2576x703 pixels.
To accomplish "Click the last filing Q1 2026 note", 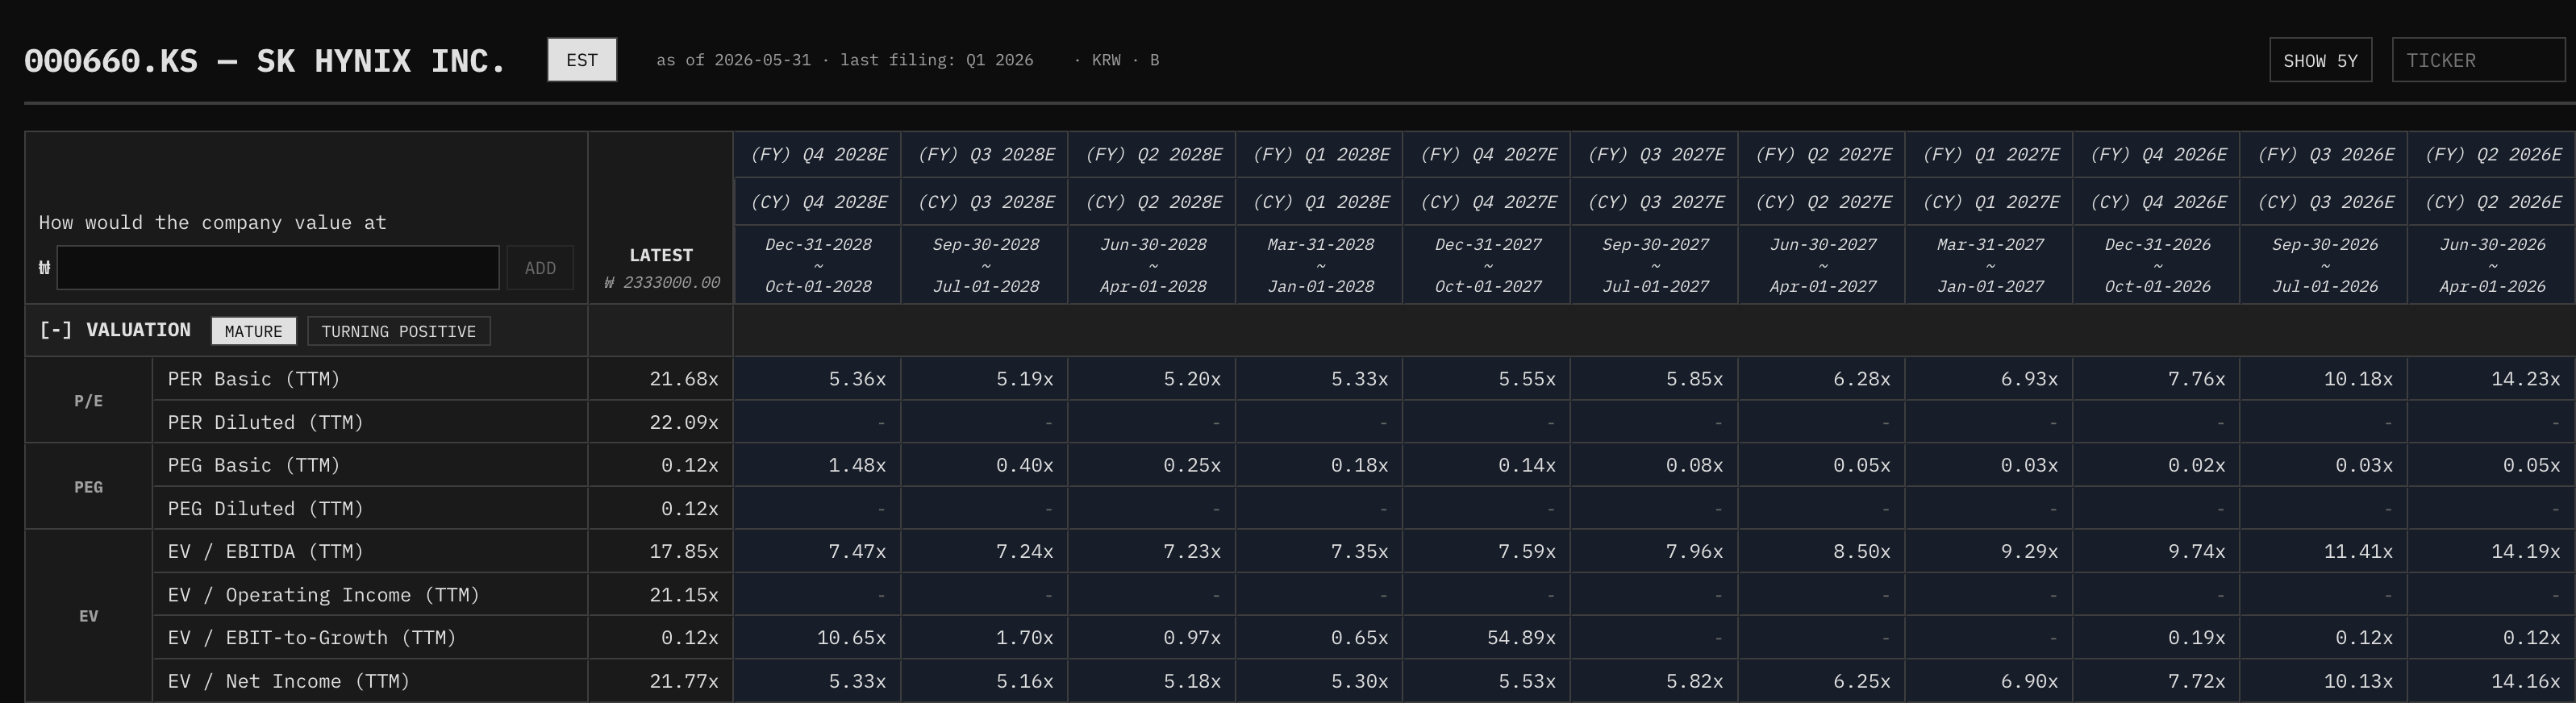I will [937, 60].
